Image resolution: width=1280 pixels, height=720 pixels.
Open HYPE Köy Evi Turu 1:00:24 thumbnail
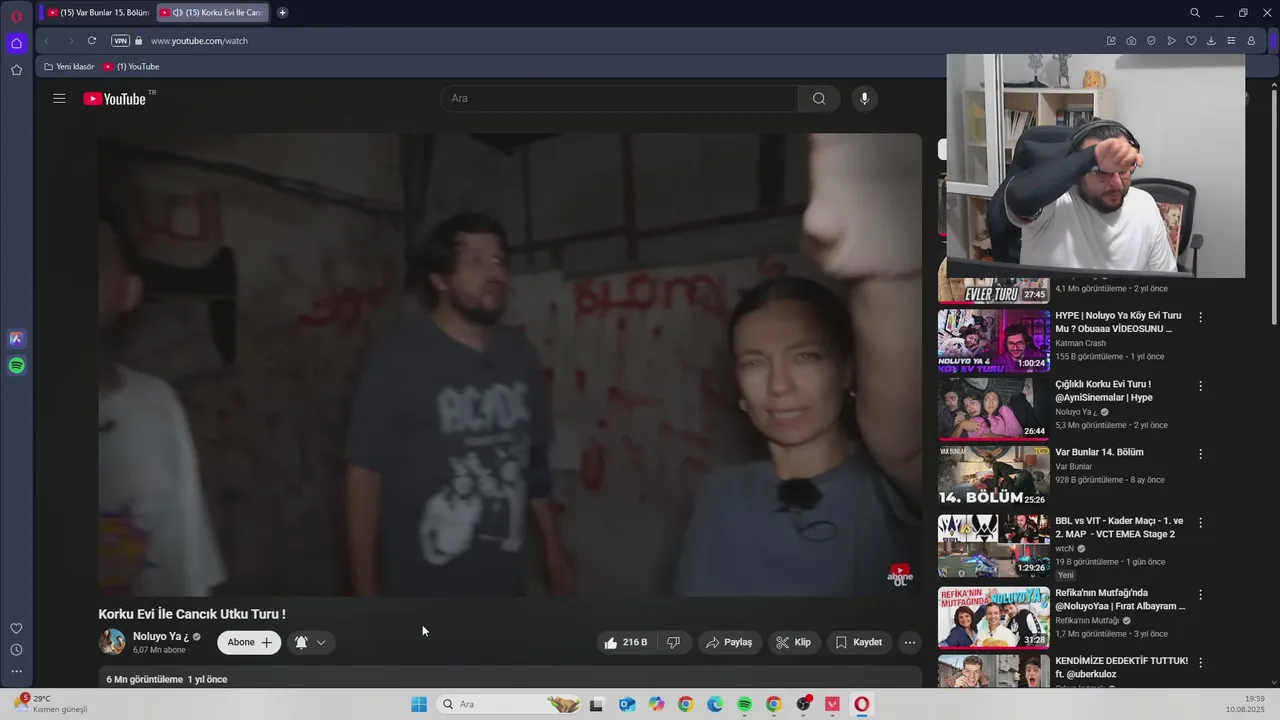click(x=993, y=340)
